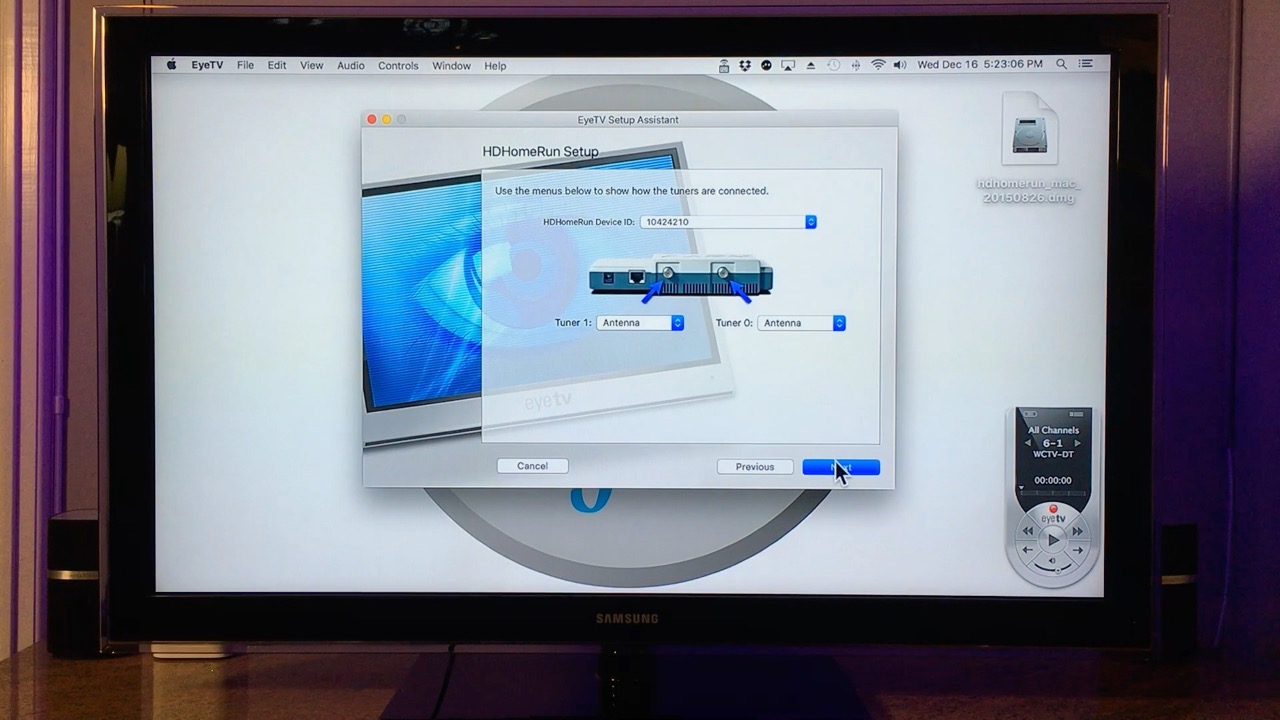Open the HDHomeRun Device ID dropdown
Image resolution: width=1280 pixels, height=720 pixels.
tap(729, 222)
